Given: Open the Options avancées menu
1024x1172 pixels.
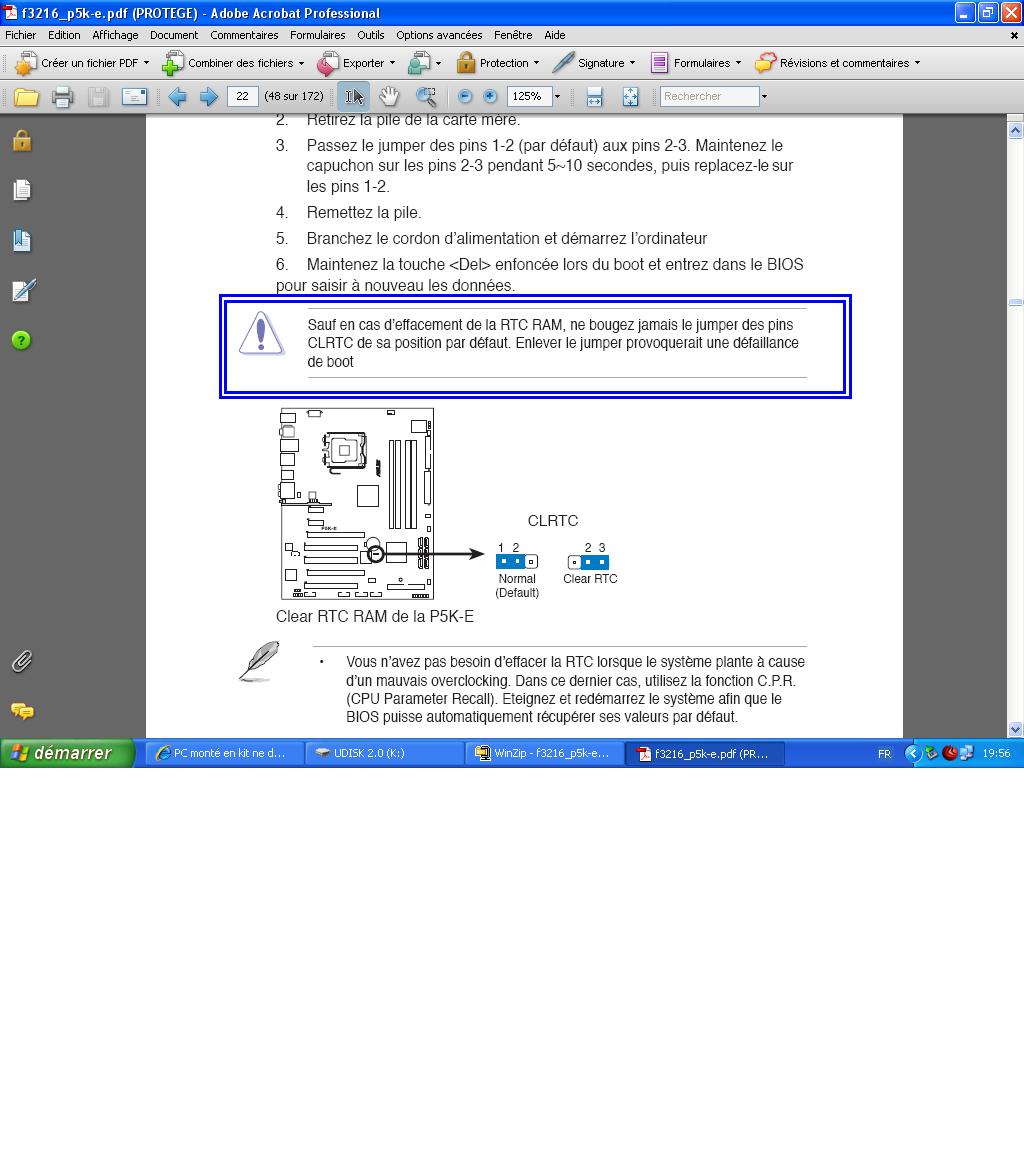Looking at the screenshot, I should (x=439, y=35).
